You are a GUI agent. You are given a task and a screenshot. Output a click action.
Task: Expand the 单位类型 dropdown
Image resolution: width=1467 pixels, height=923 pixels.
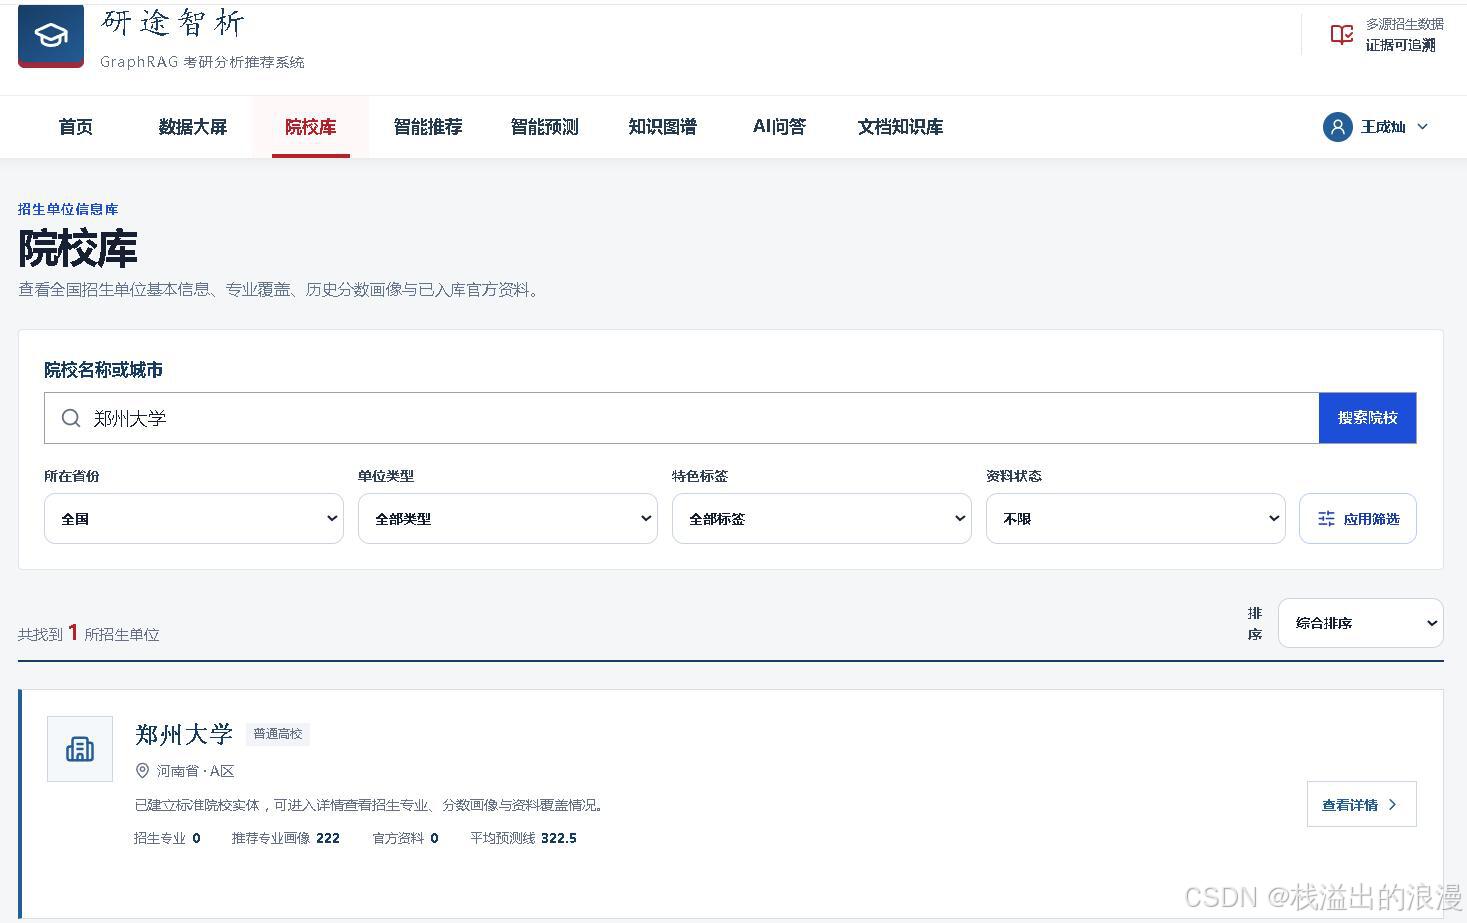pyautogui.click(x=508, y=519)
